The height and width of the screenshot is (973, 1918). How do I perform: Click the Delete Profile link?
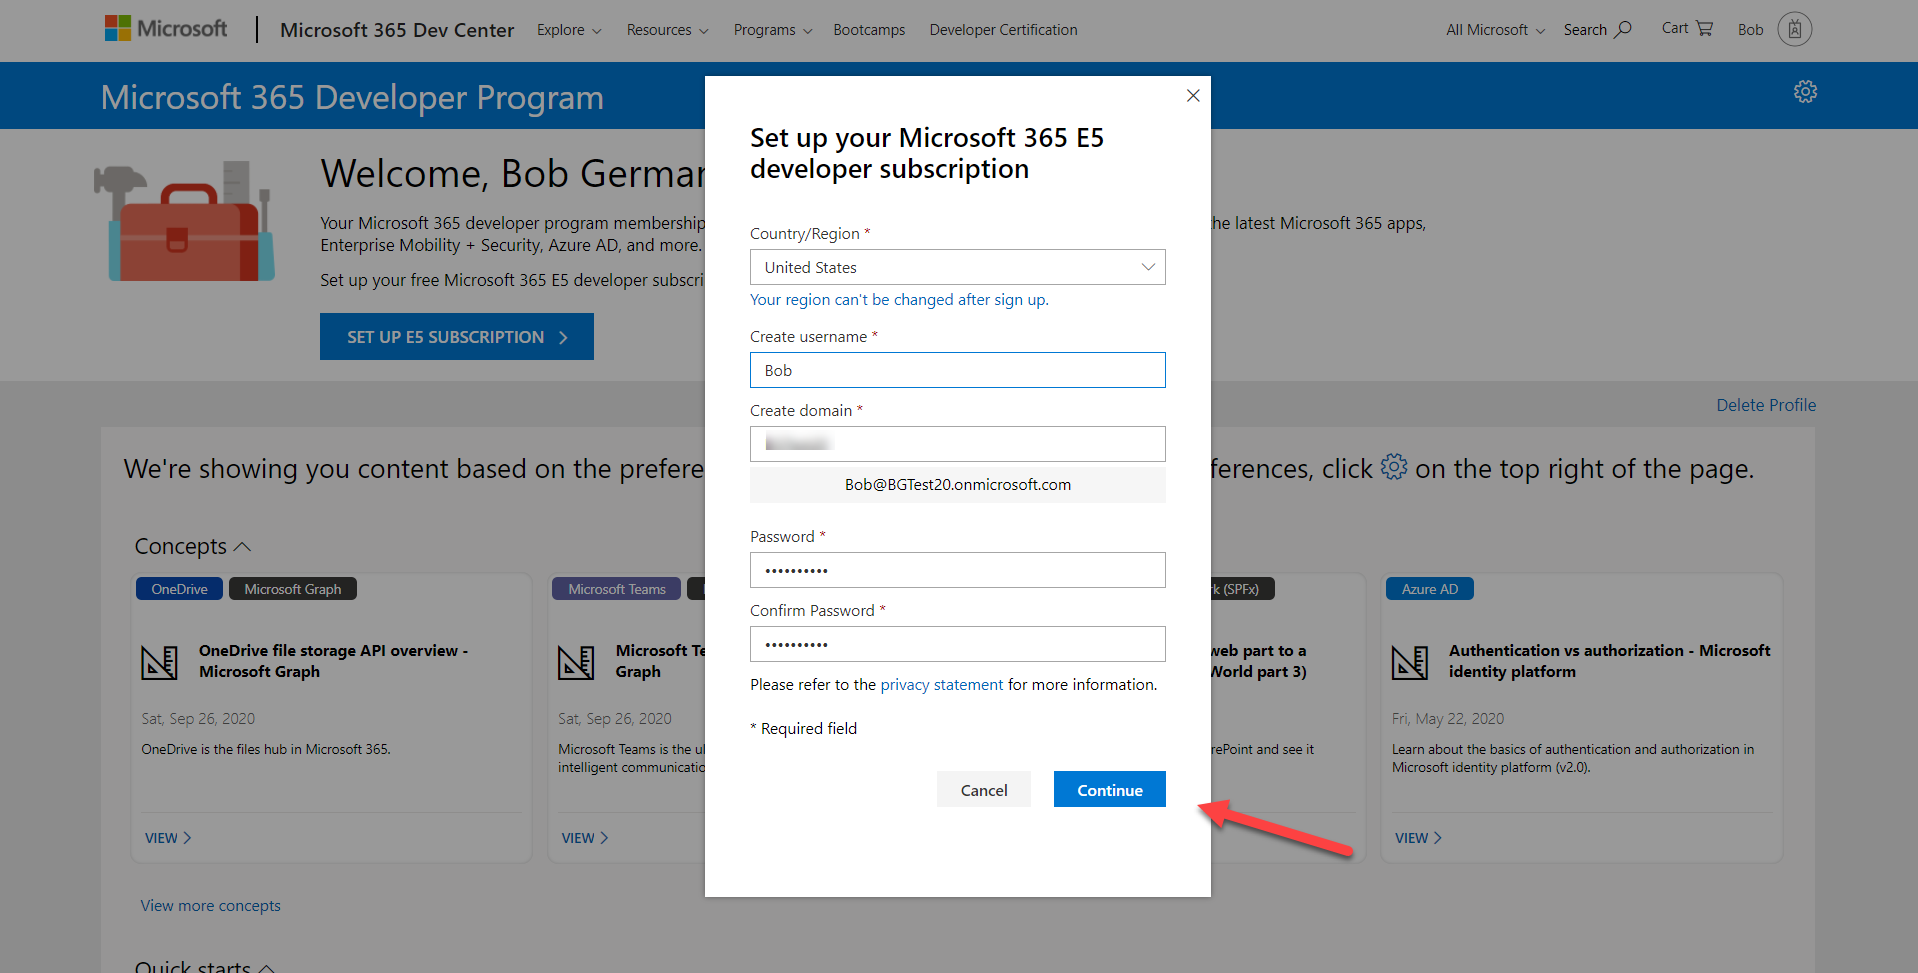tap(1766, 405)
